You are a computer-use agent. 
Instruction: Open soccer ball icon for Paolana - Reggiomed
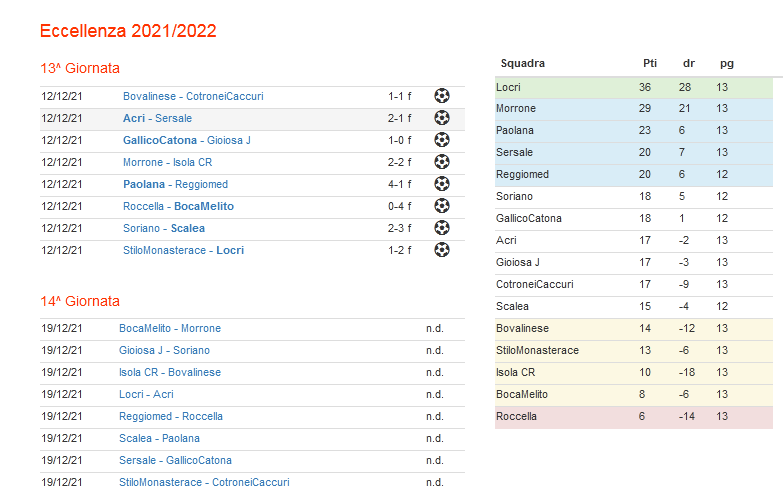click(441, 184)
